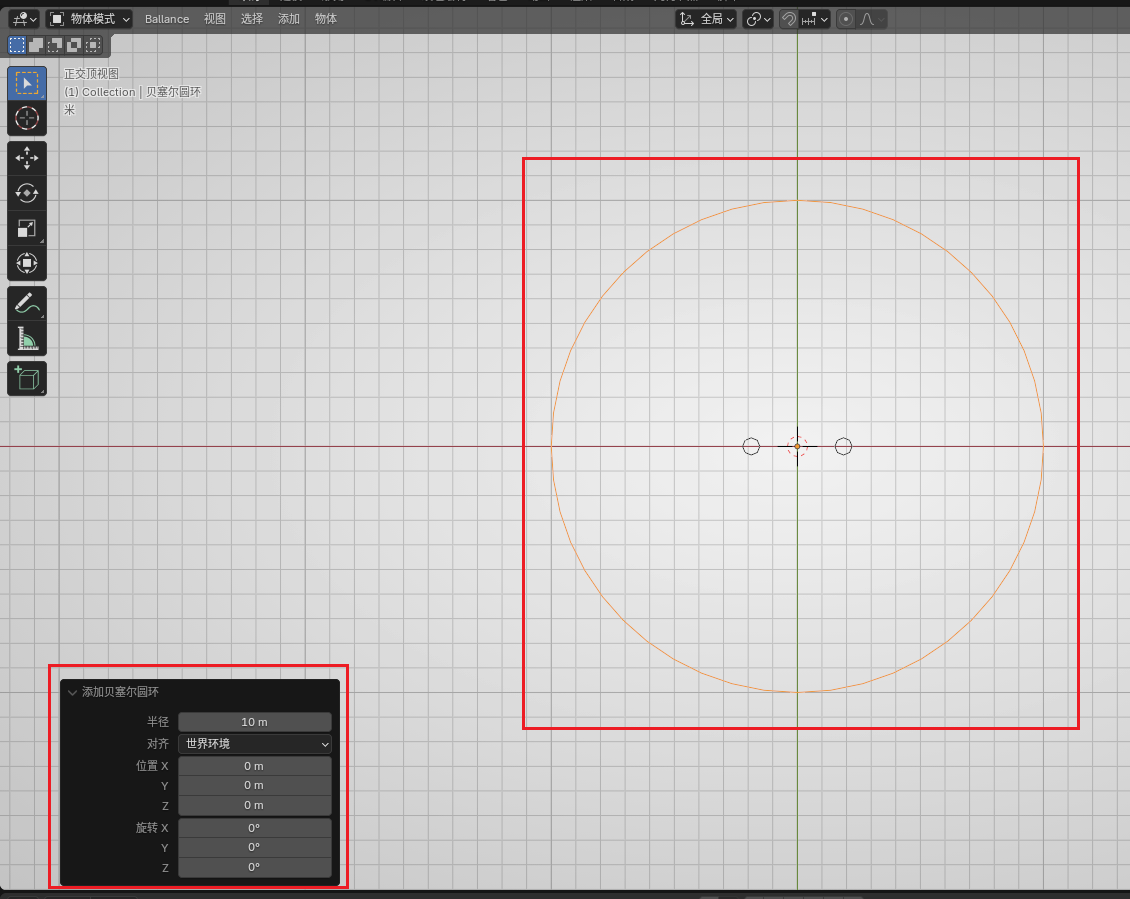The height and width of the screenshot is (899, 1130).
Task: Click the '(1) Collection | 贝塞尔圆环' text
Action: [133, 92]
